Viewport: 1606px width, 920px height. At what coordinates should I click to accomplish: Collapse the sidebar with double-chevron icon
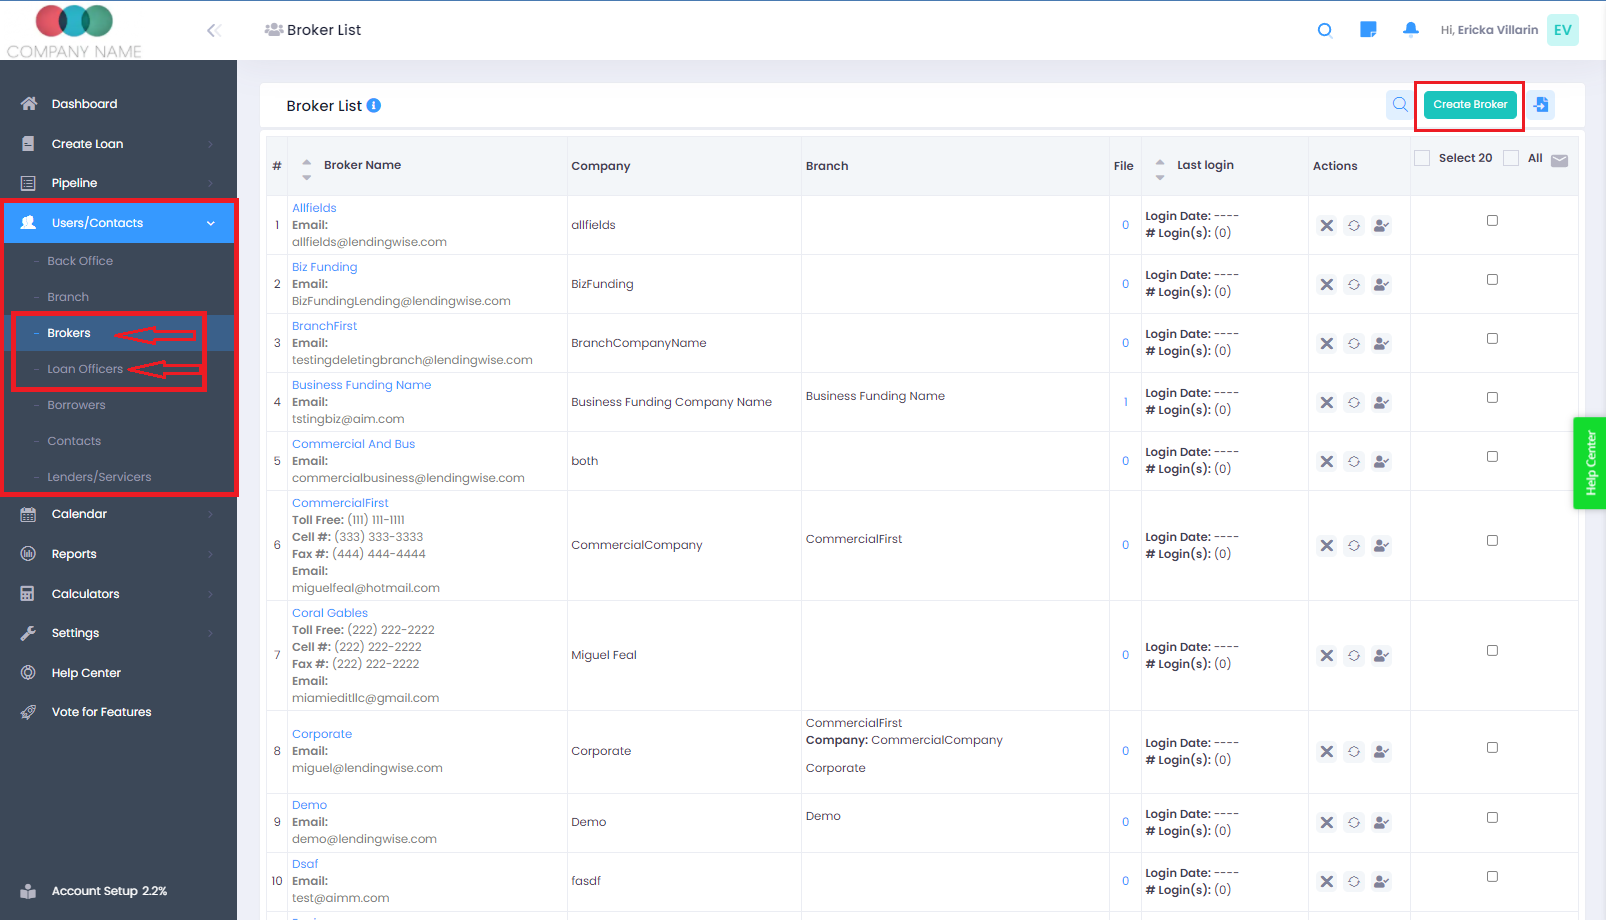tap(214, 31)
